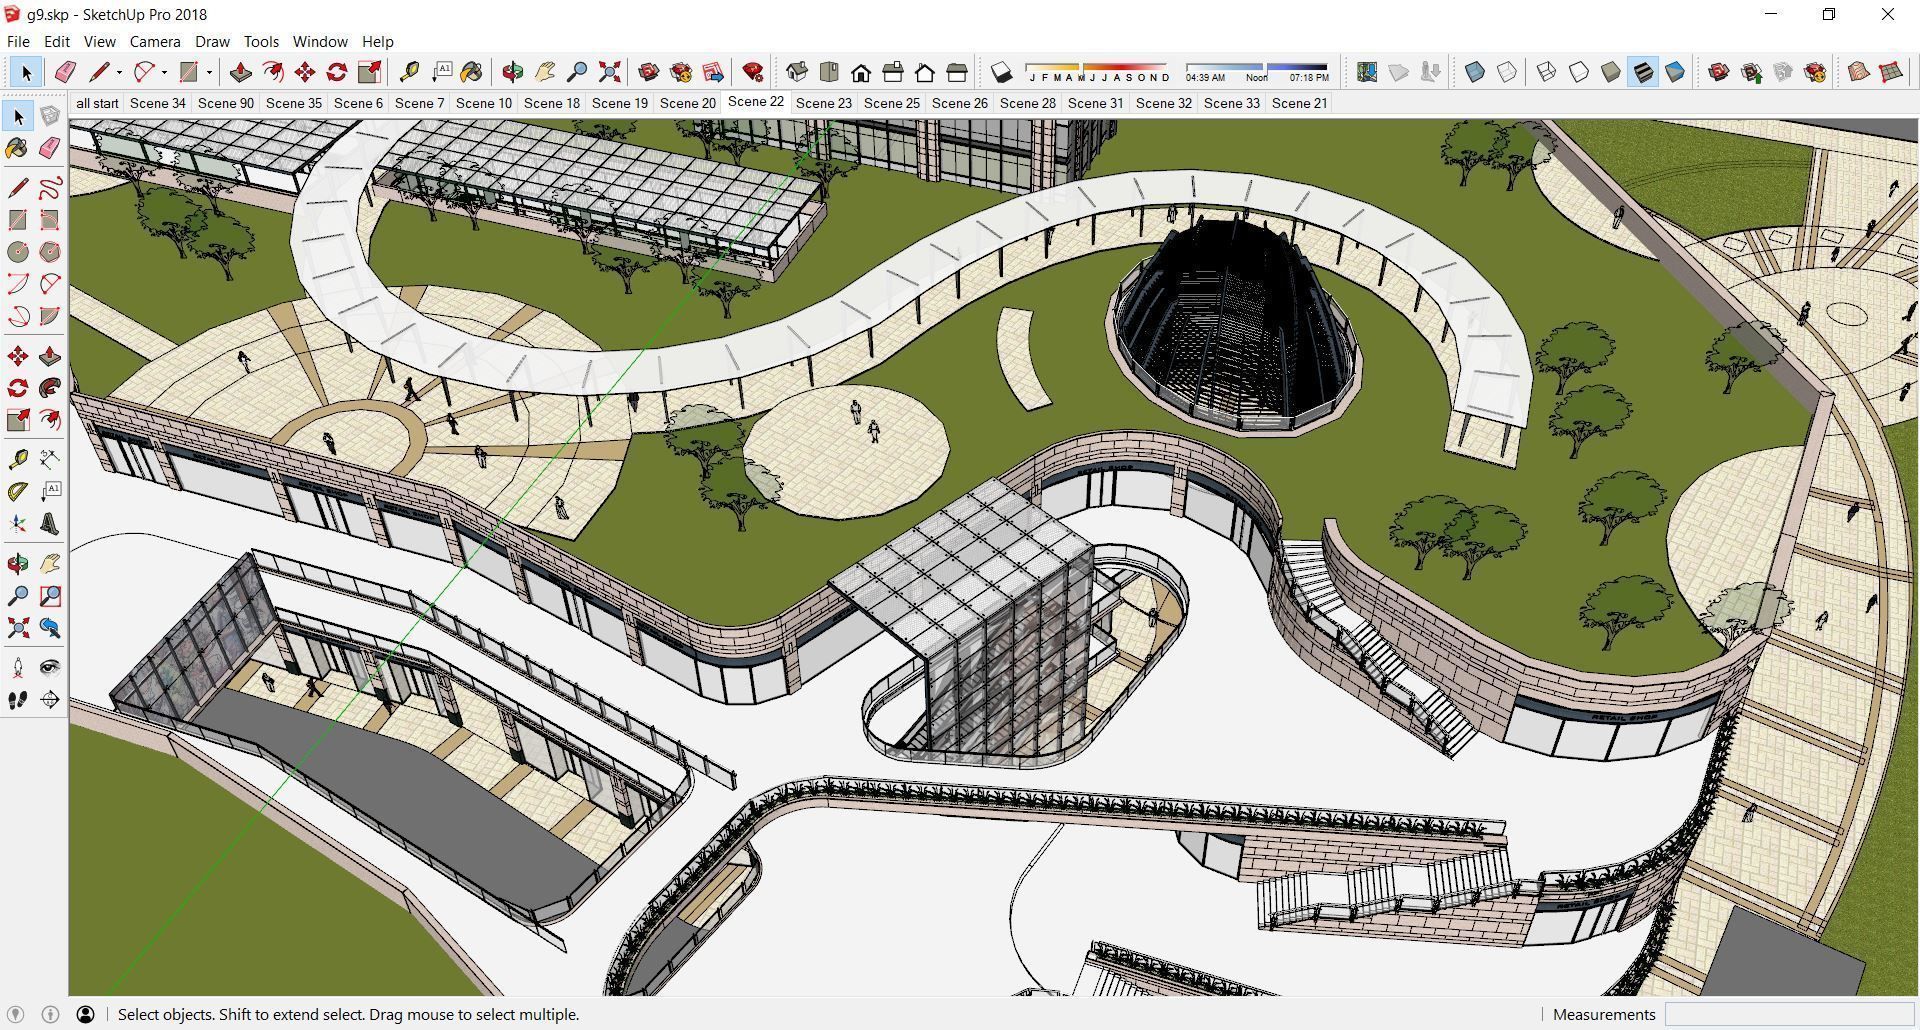Click the geo-location status icon
The height and width of the screenshot is (1030, 1920).
[x=16, y=1014]
